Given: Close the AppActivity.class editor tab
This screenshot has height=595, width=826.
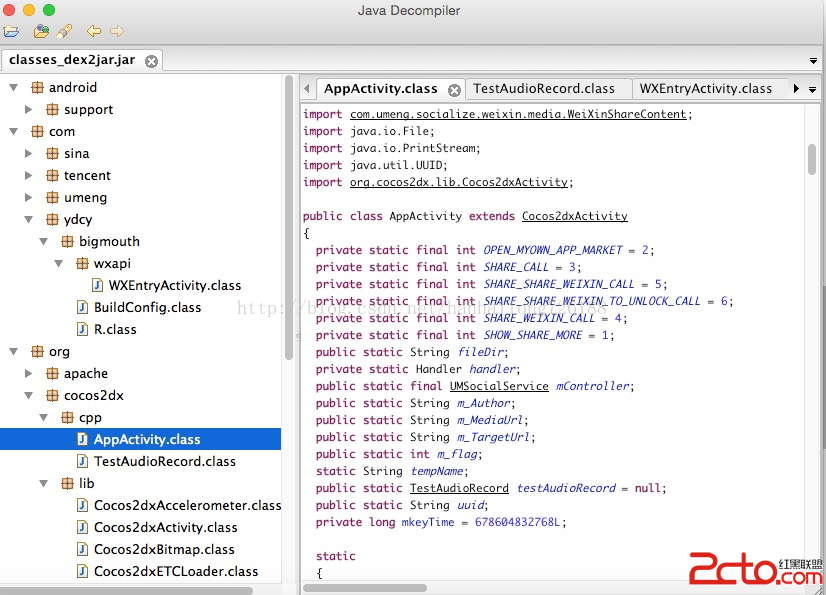Looking at the screenshot, I should click(x=454, y=89).
